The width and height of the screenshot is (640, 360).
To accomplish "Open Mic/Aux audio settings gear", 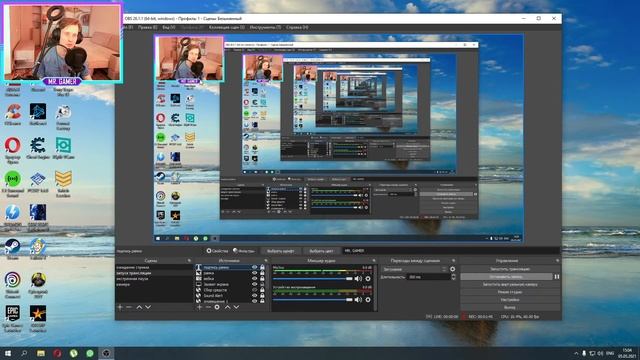I will [368, 278].
